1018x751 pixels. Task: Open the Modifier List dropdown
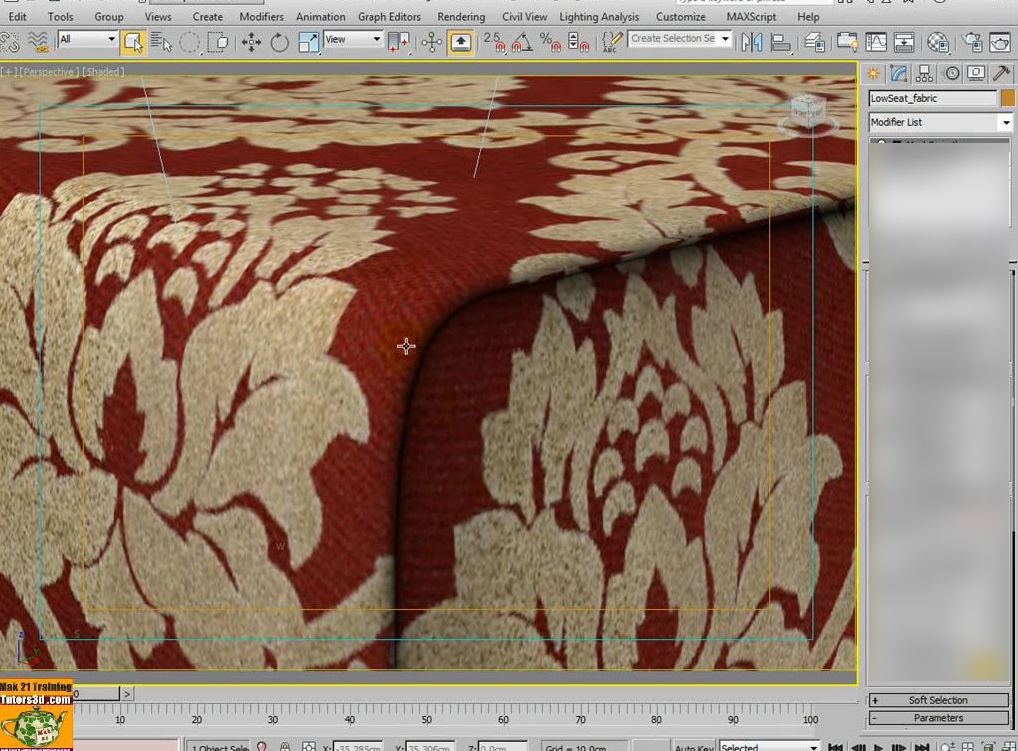pos(941,122)
